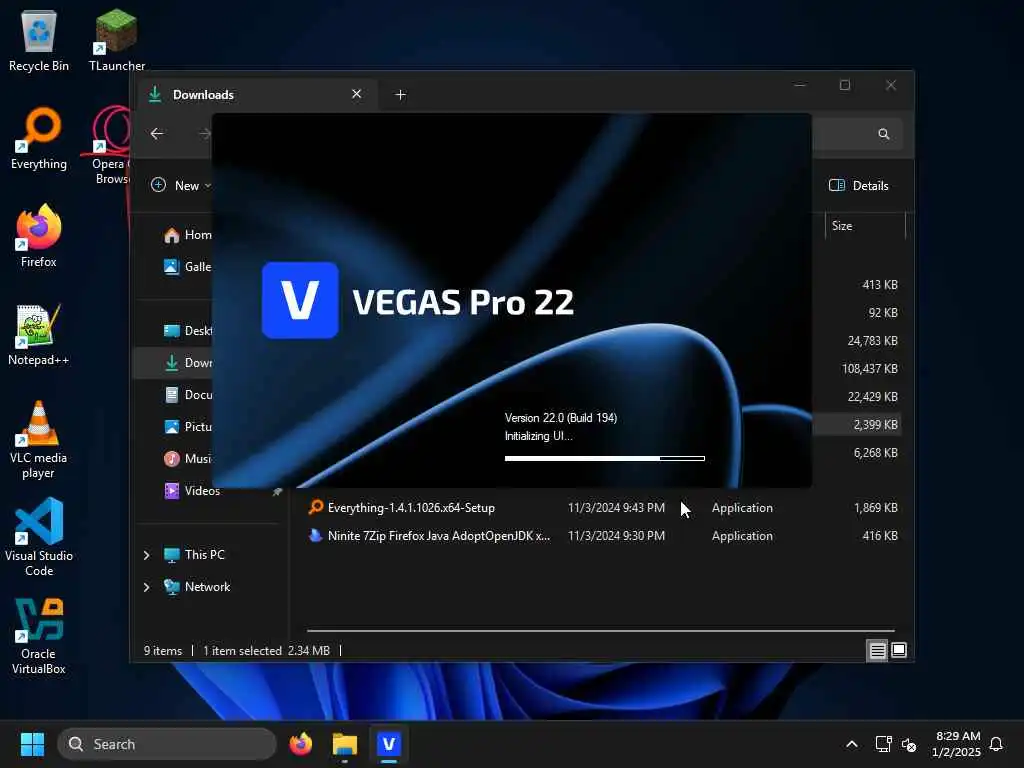Open Documents in the navigation pane
The height and width of the screenshot is (768, 1024).
click(187, 394)
